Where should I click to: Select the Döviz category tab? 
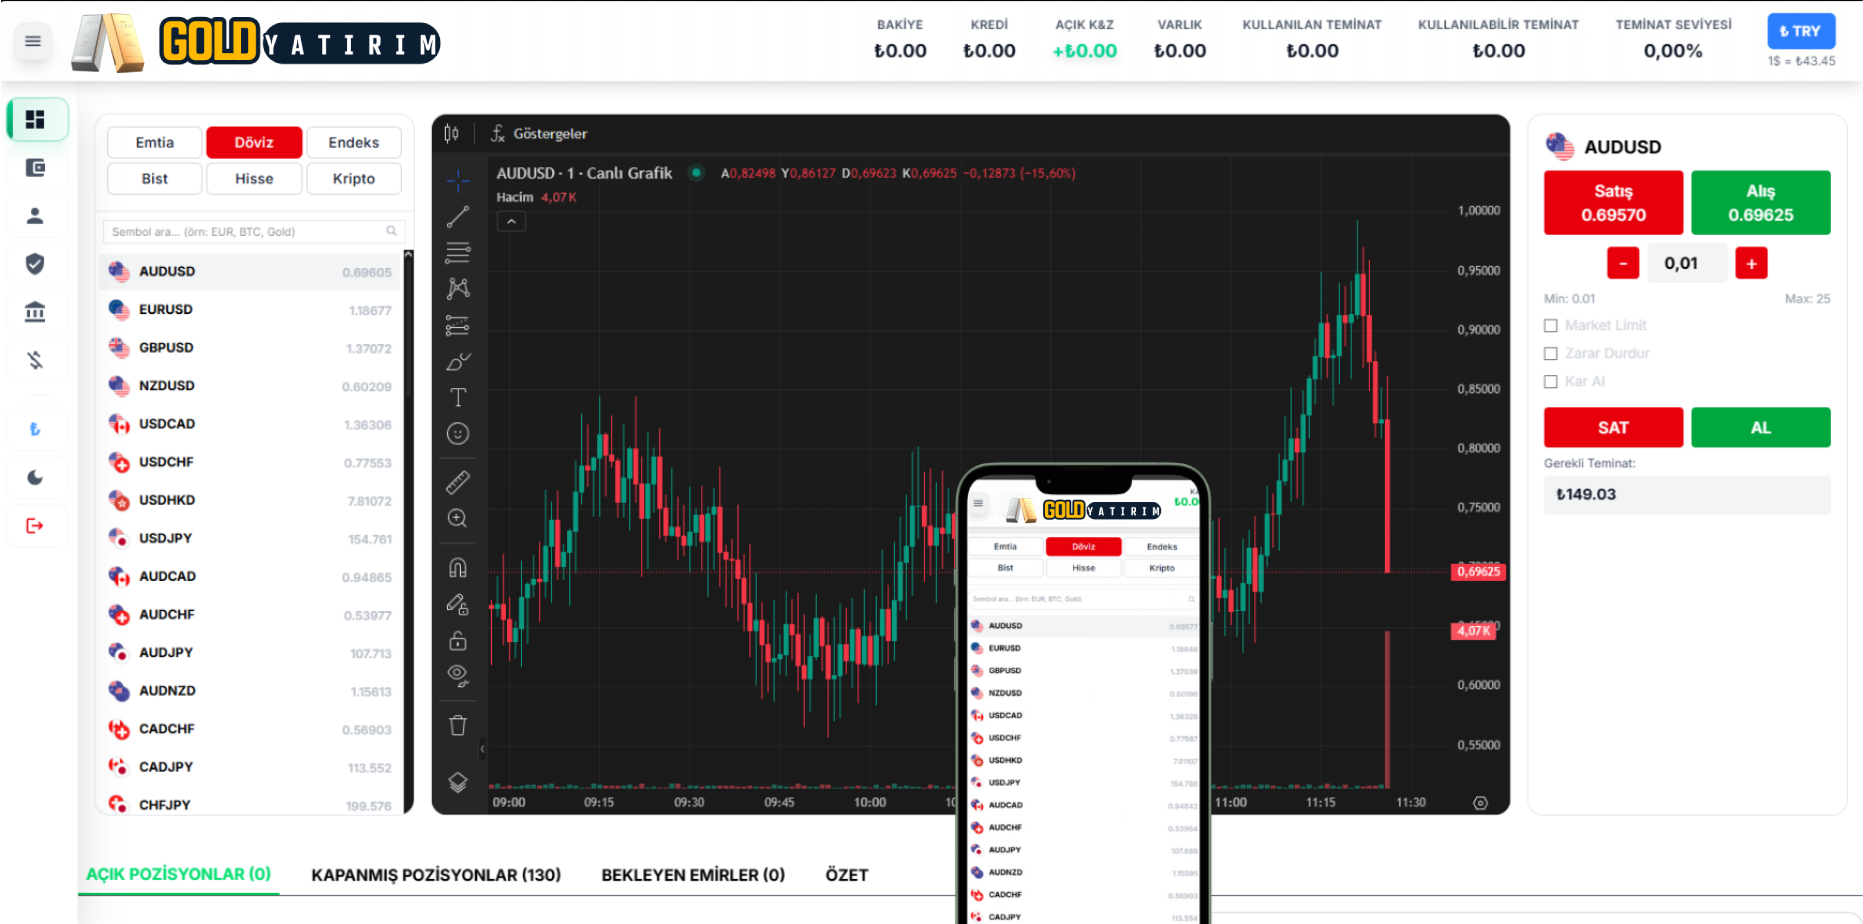(x=254, y=143)
